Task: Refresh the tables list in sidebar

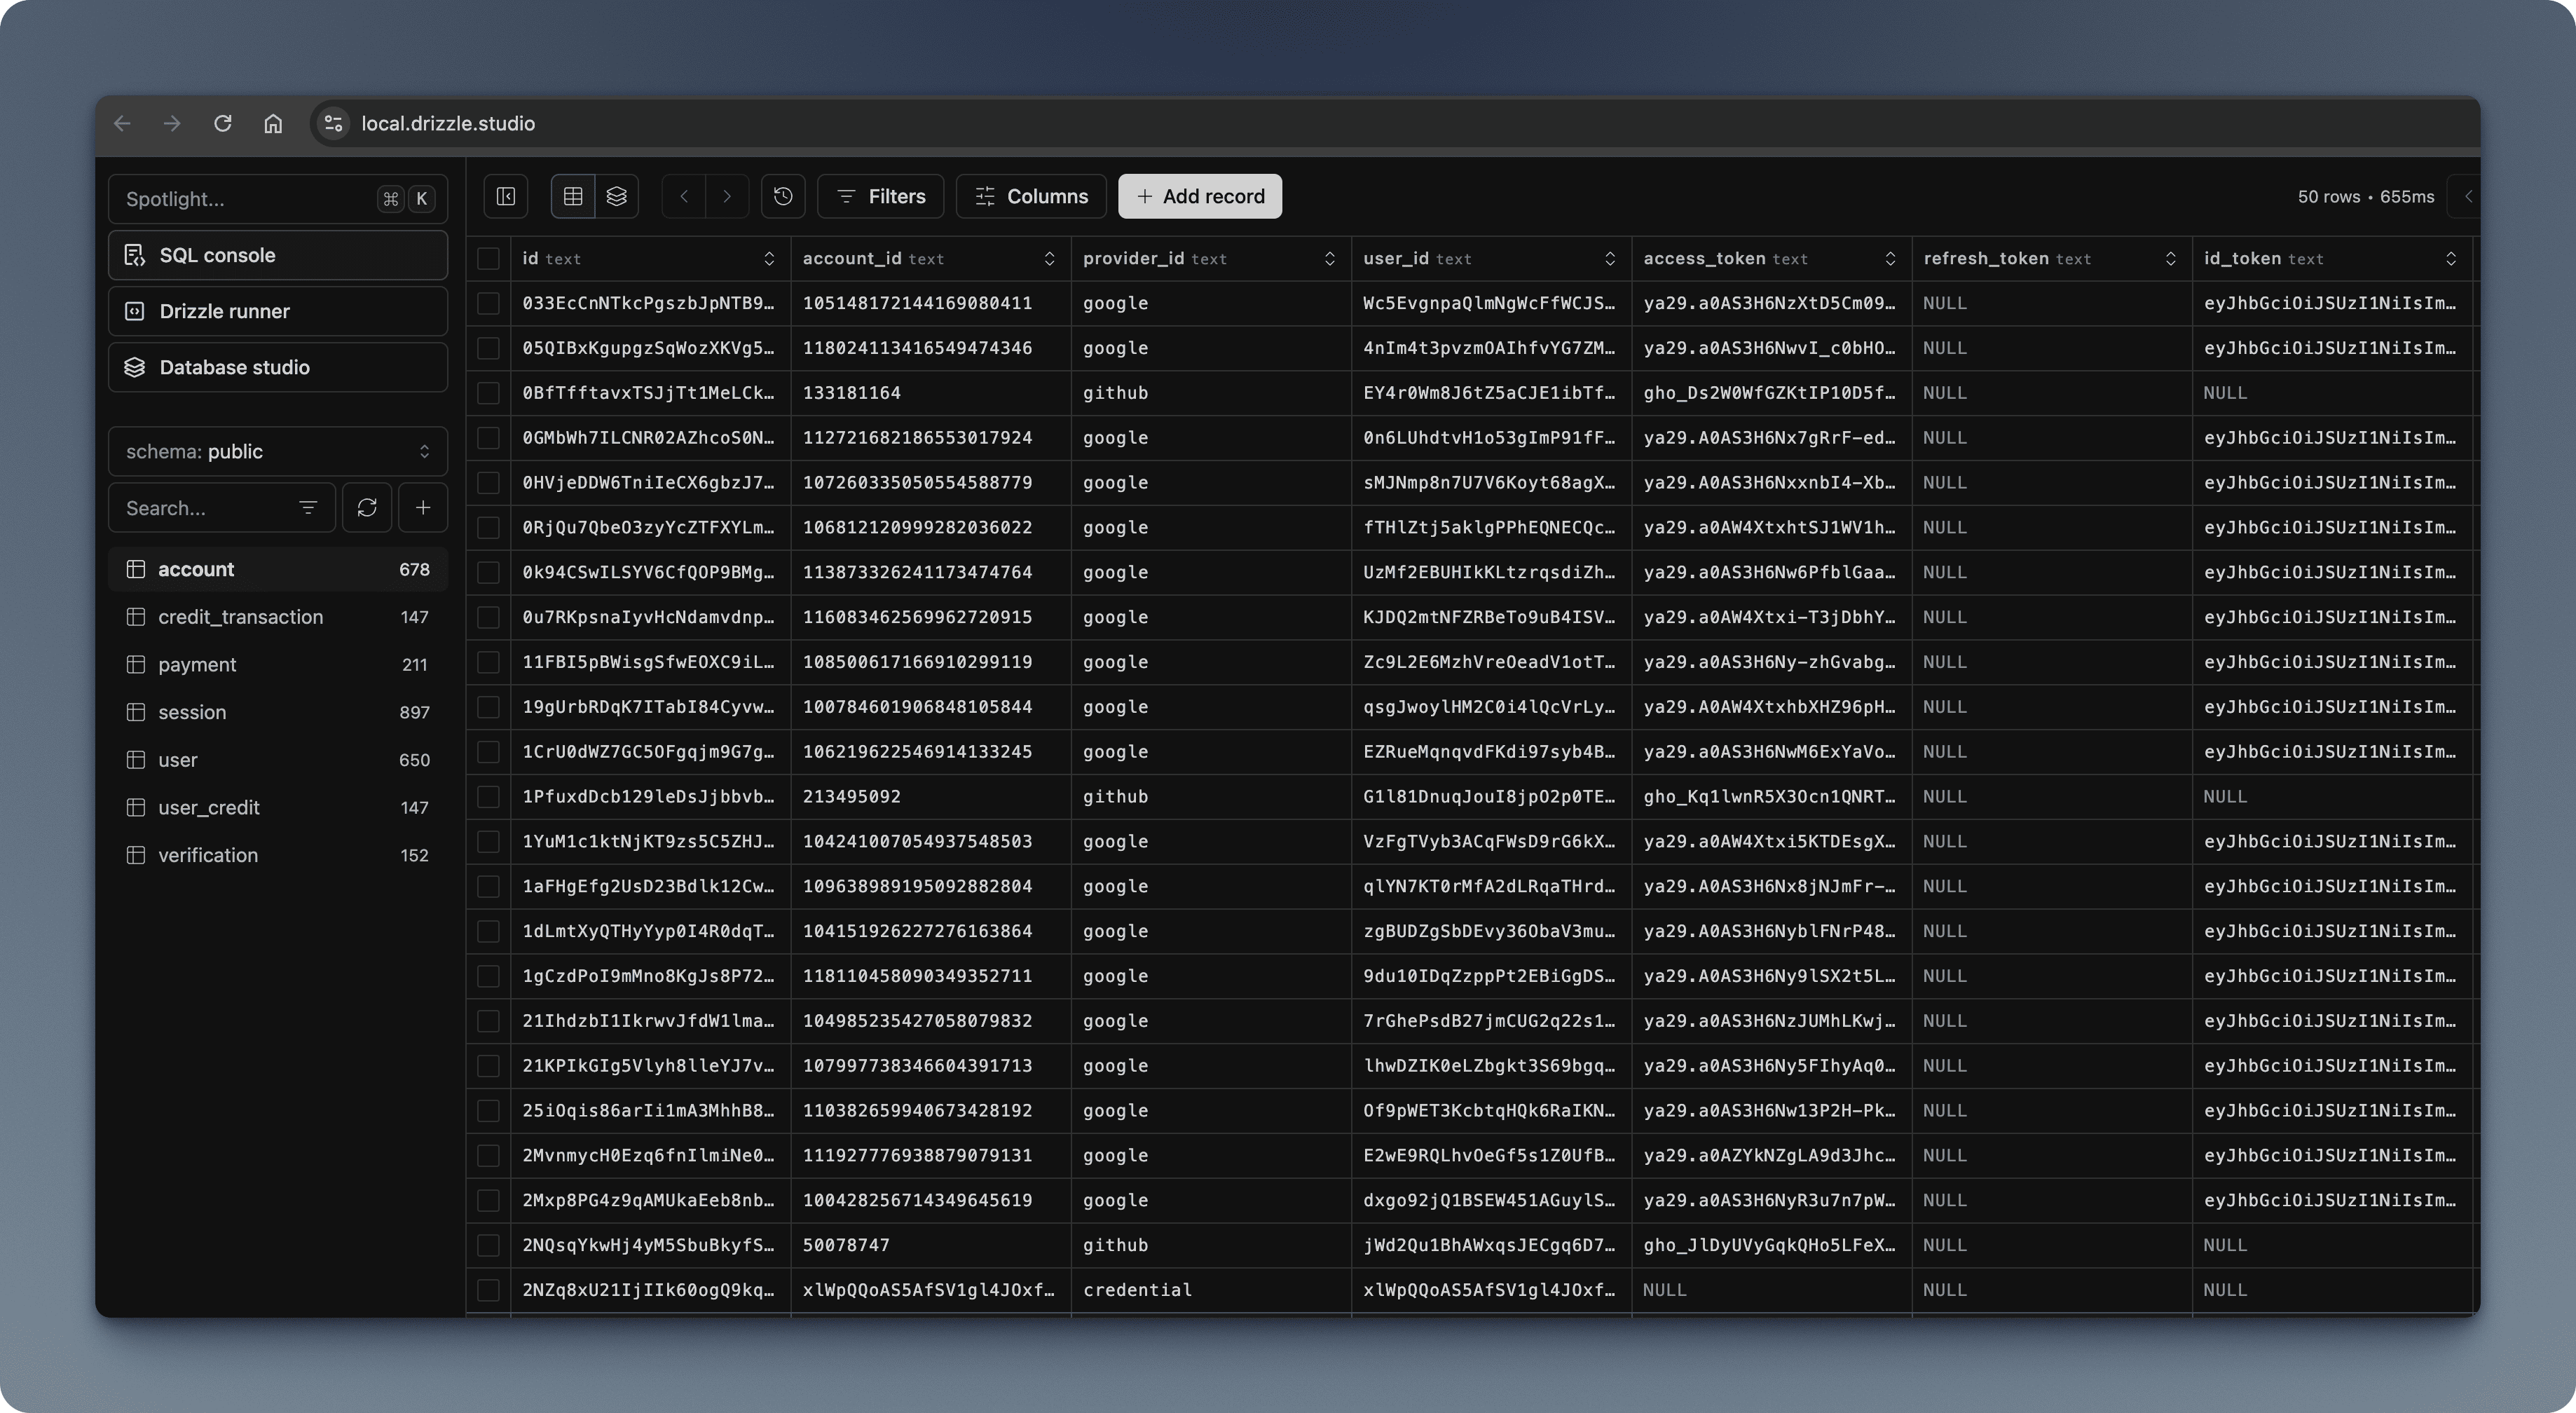Action: click(367, 508)
